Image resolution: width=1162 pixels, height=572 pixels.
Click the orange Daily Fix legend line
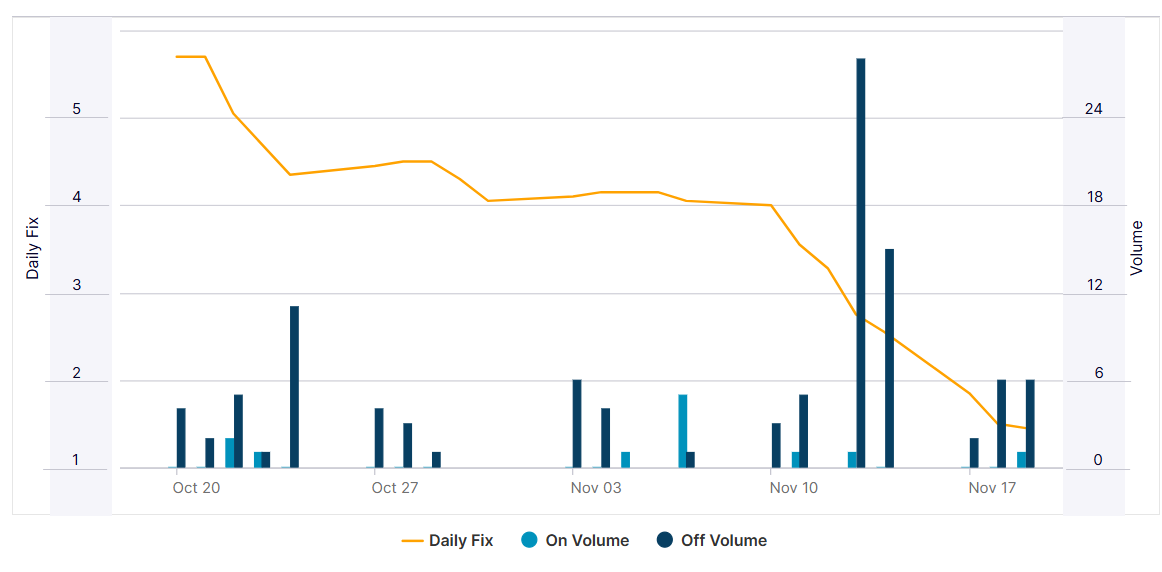pos(412,541)
